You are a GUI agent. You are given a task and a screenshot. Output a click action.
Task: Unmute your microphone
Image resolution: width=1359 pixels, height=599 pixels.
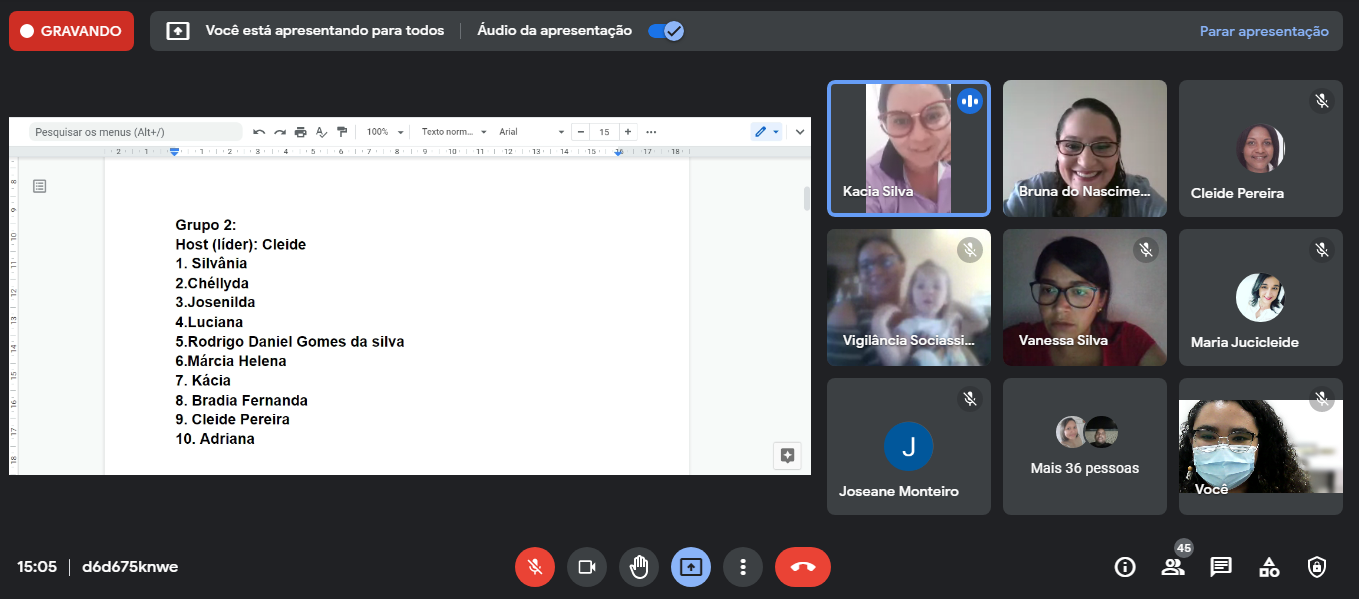535,567
